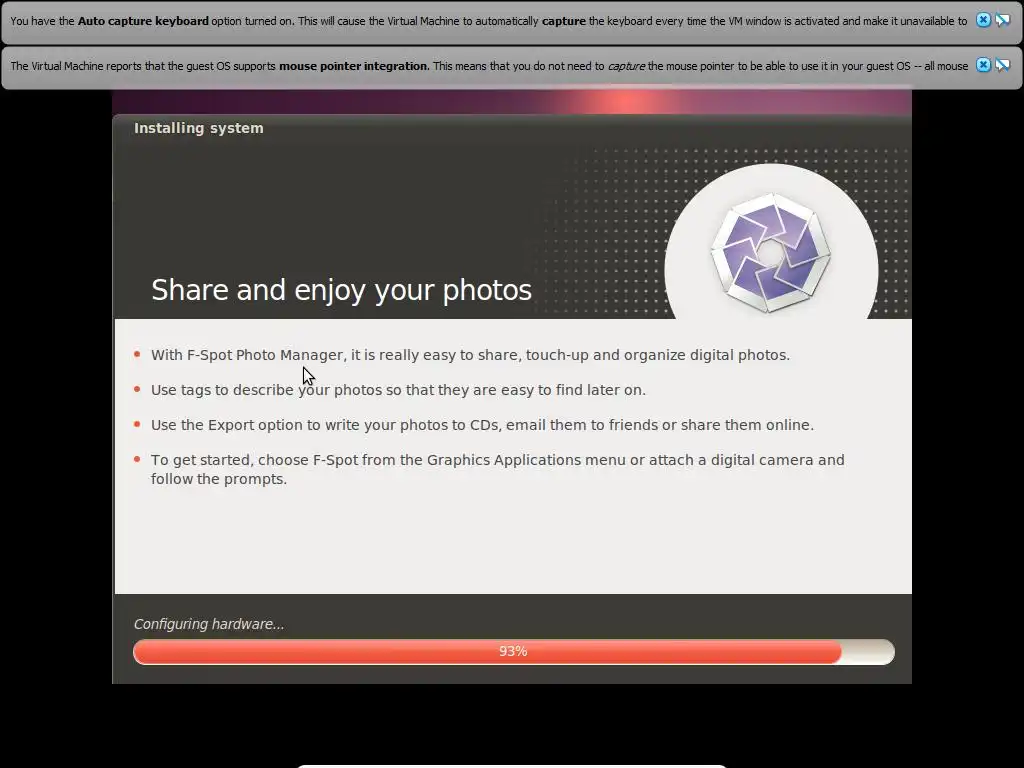Click the don't-show-again icon on Auto capture keyboard message
This screenshot has height=768, width=1024.
[x=1002, y=20]
